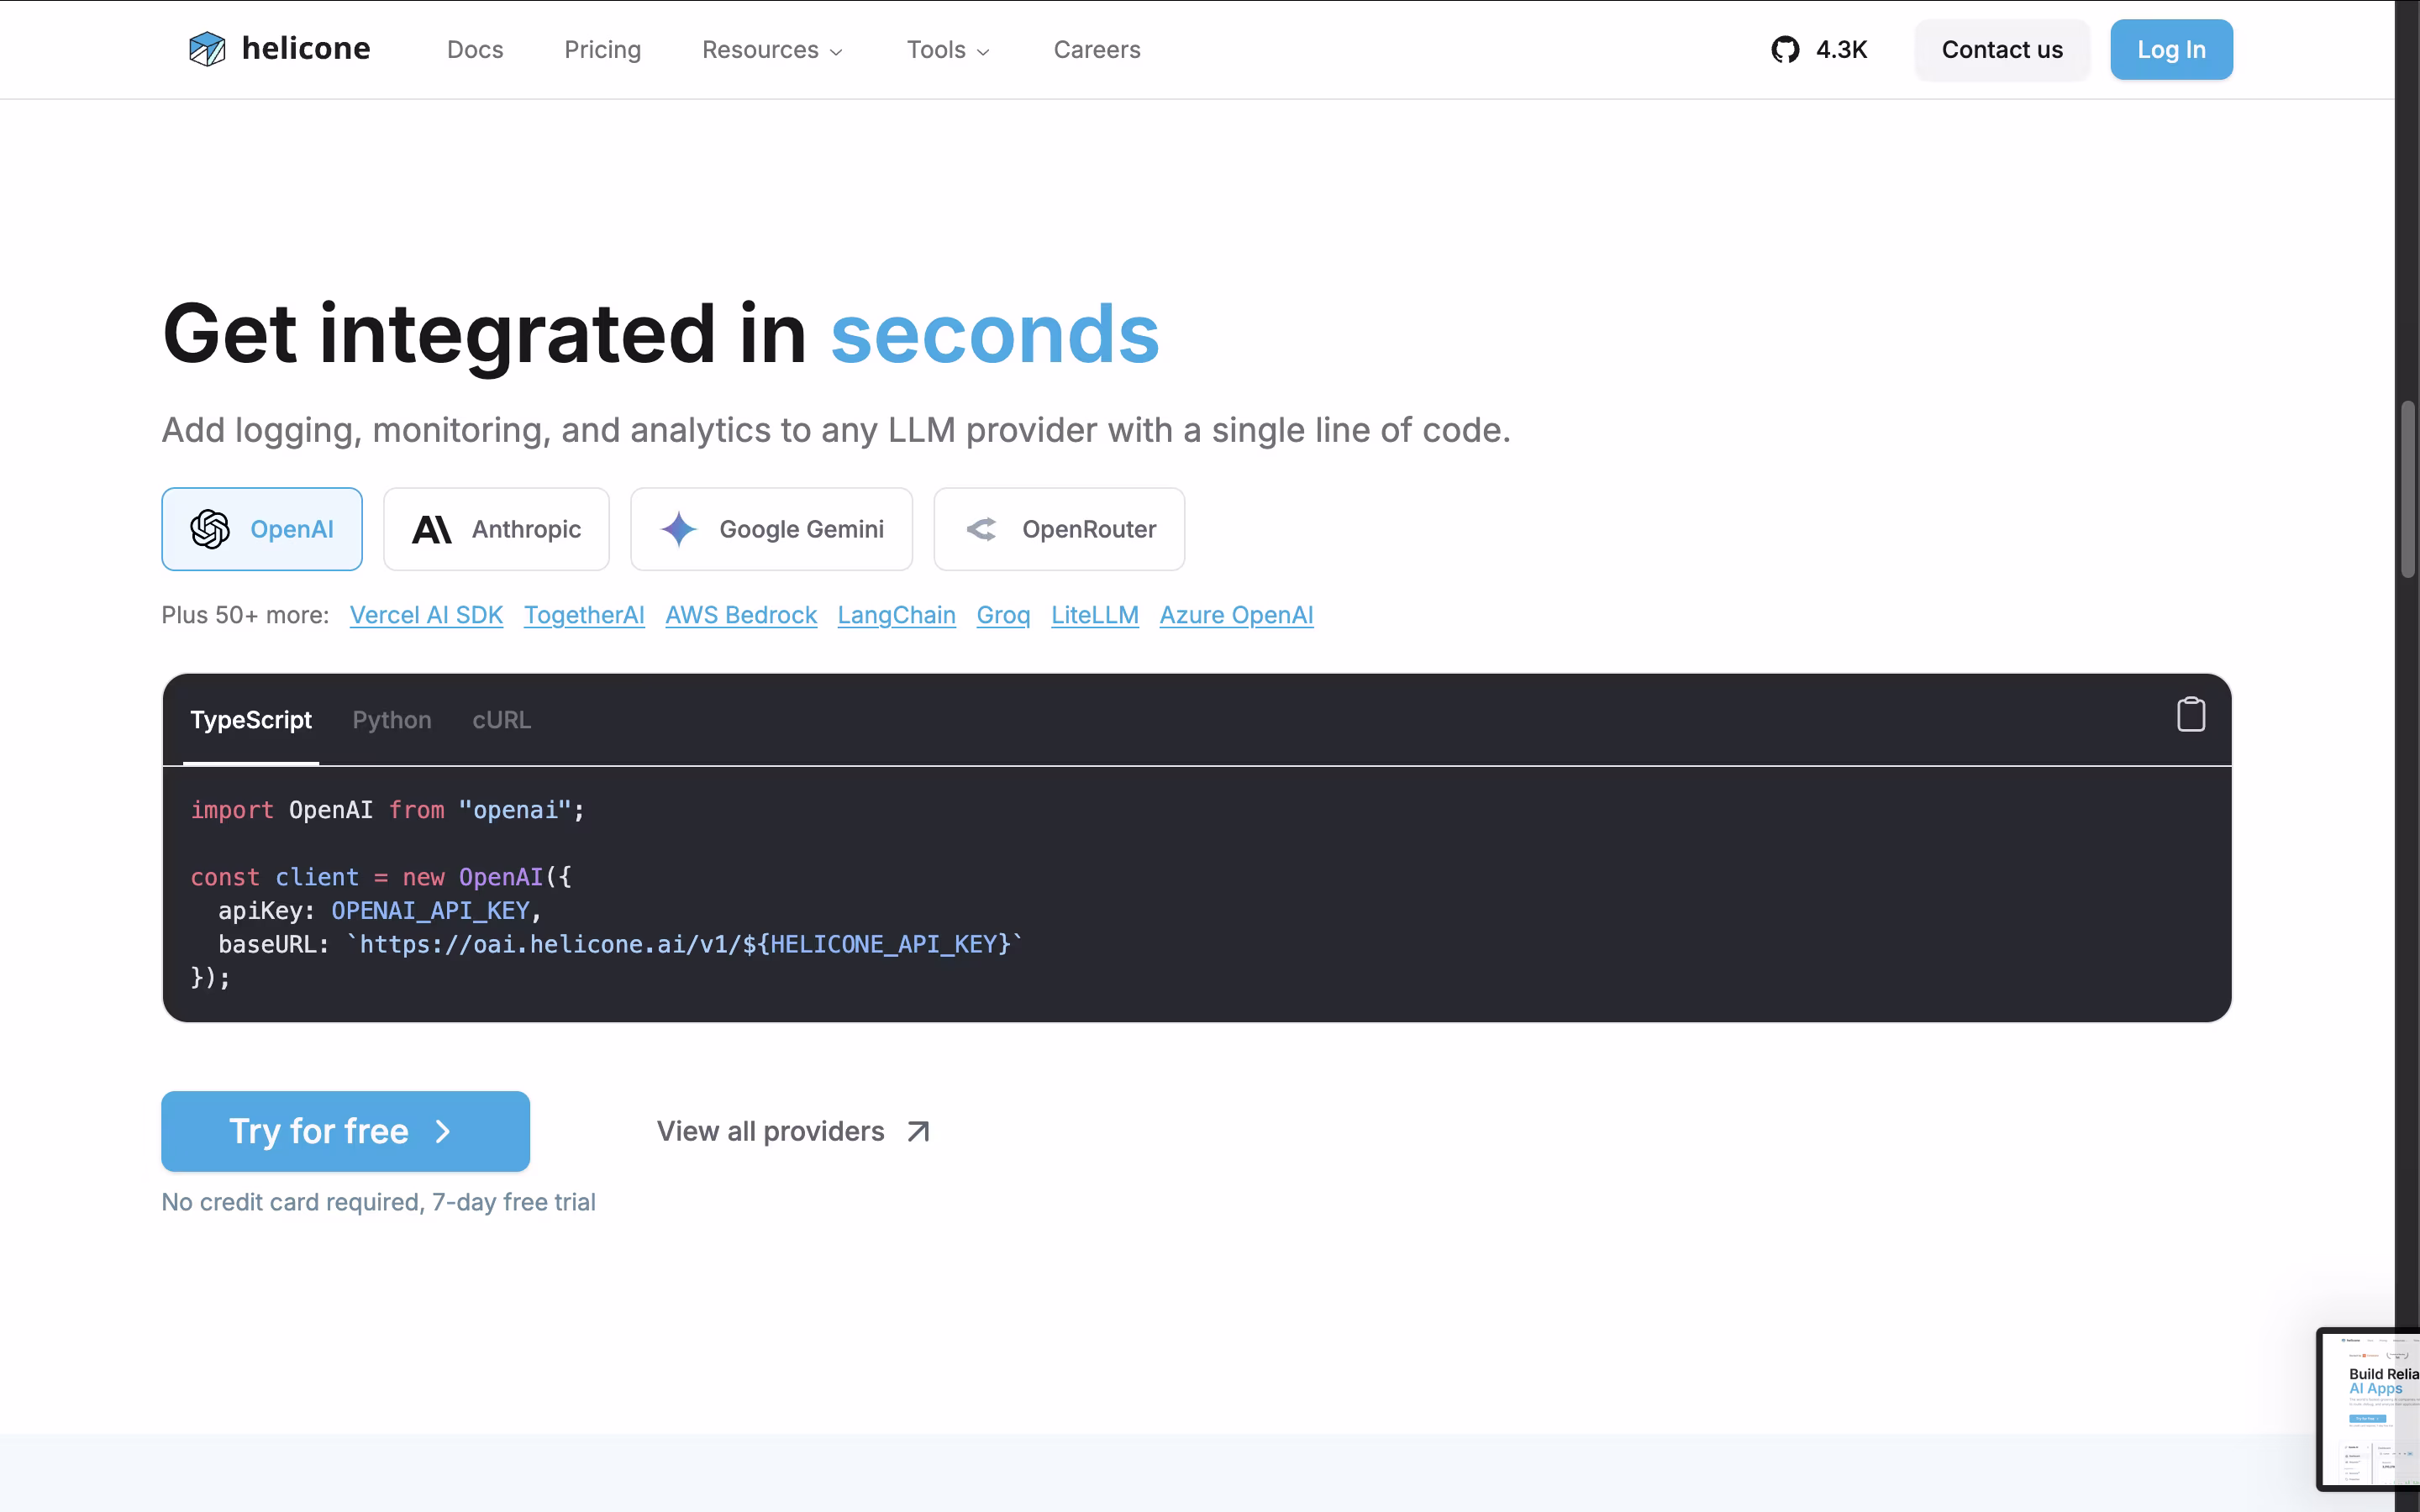Switch to the TypeScript code tab
Image resolution: width=2420 pixels, height=1512 pixels.
coord(251,720)
